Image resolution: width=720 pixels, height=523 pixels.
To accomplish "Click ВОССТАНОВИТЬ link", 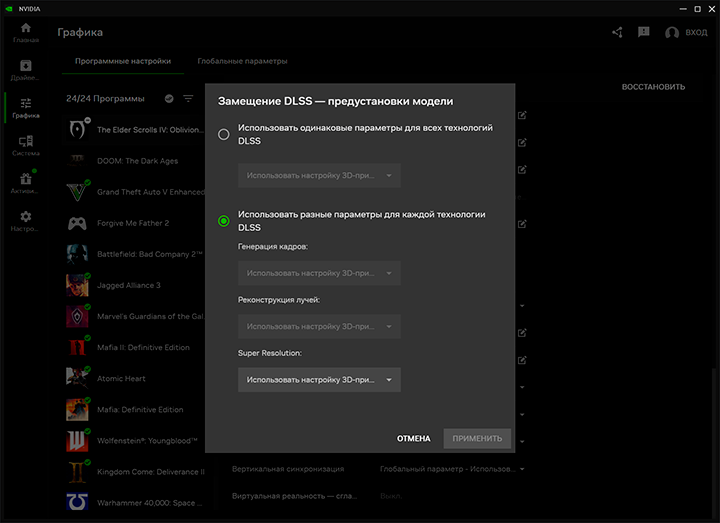I will (653, 87).
